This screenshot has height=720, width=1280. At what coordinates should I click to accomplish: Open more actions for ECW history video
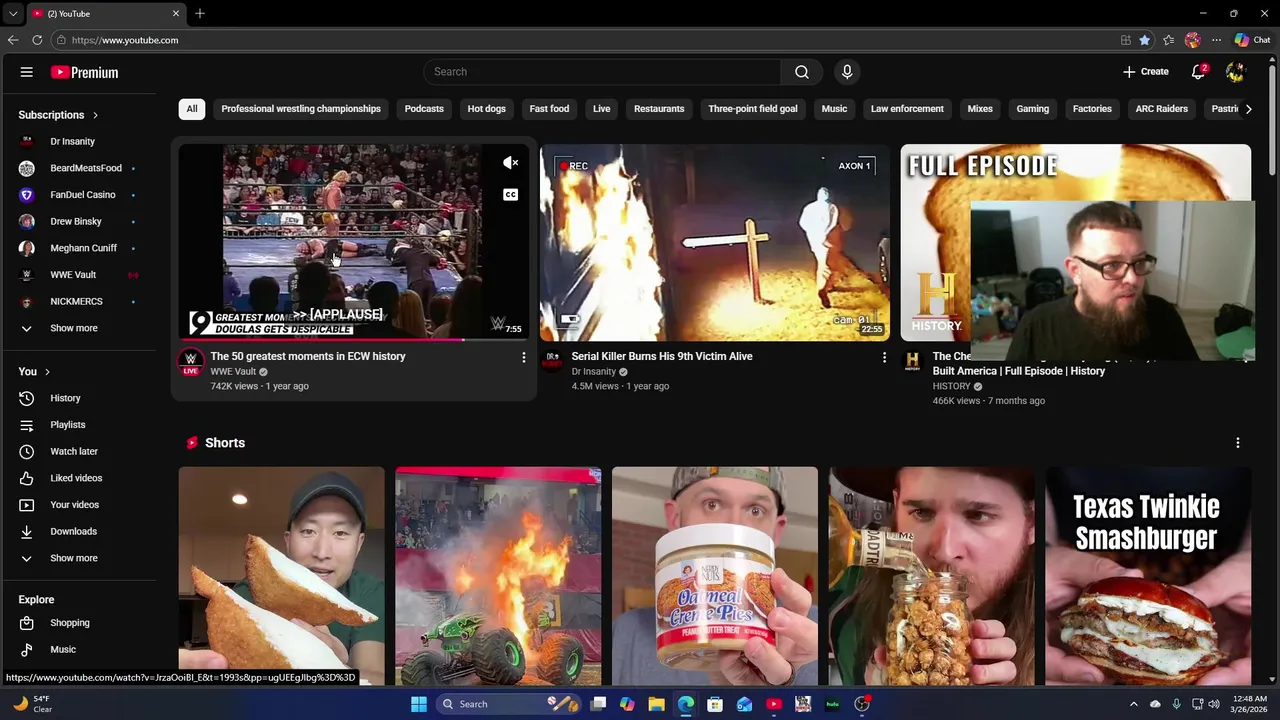pos(523,357)
